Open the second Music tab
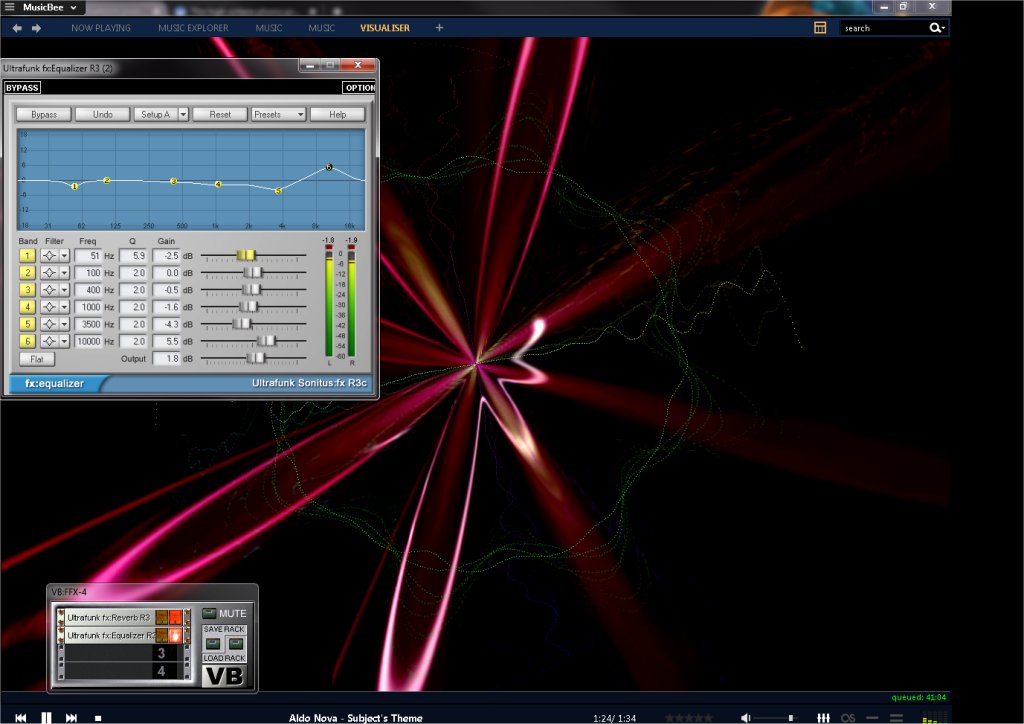1024x724 pixels. click(321, 28)
